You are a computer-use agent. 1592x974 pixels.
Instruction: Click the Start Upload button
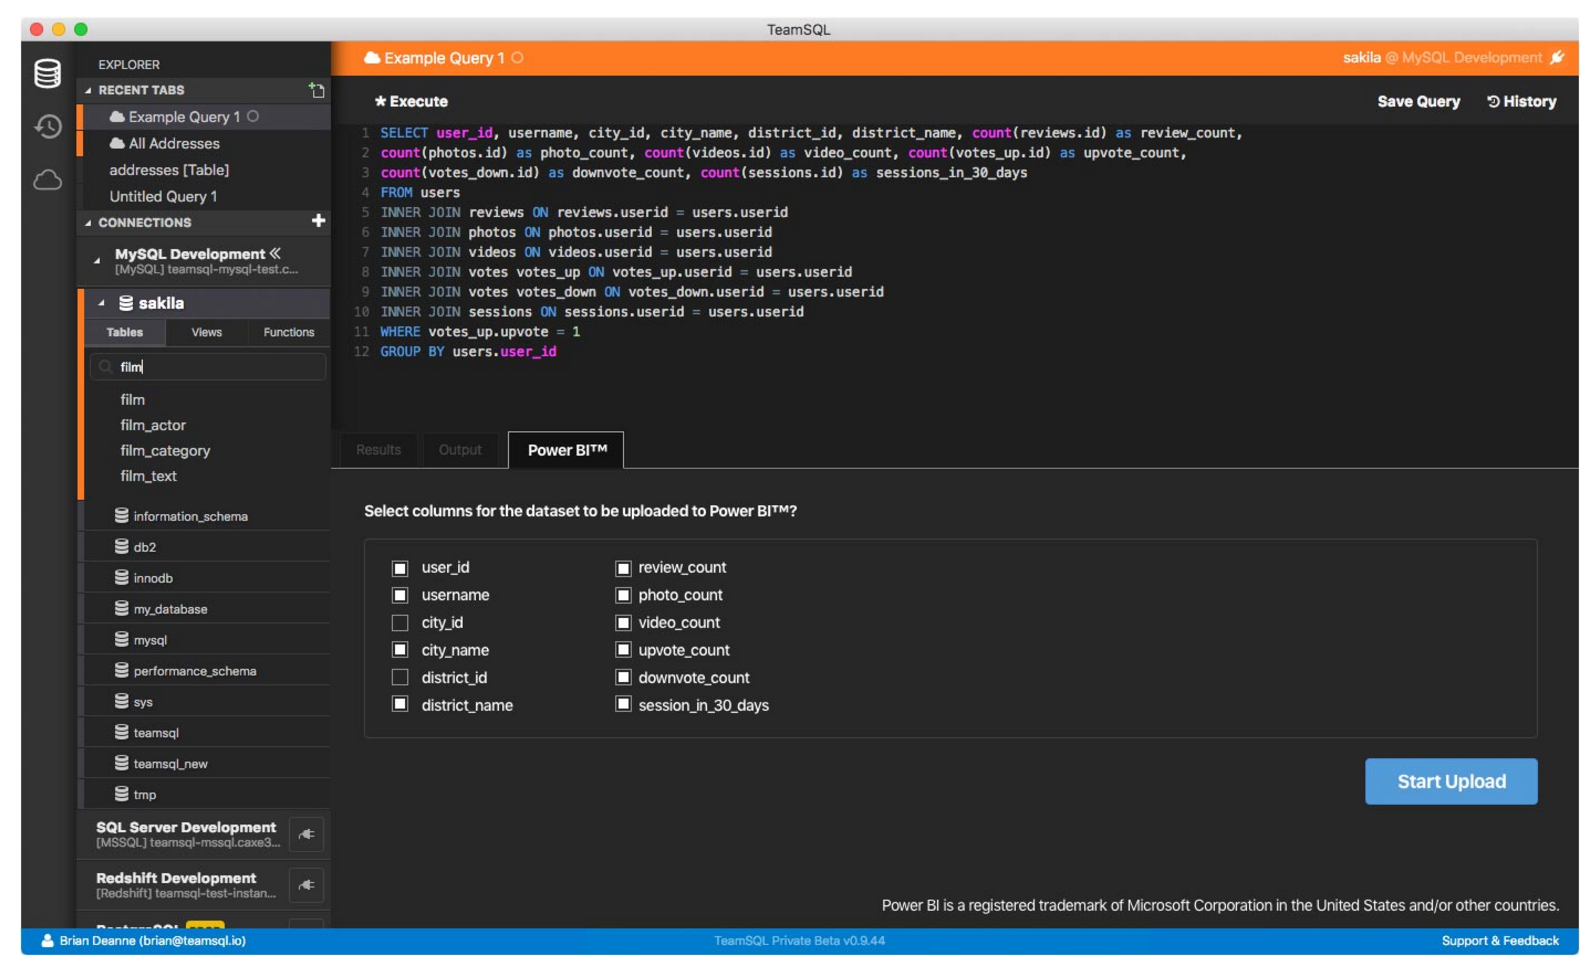point(1451,781)
